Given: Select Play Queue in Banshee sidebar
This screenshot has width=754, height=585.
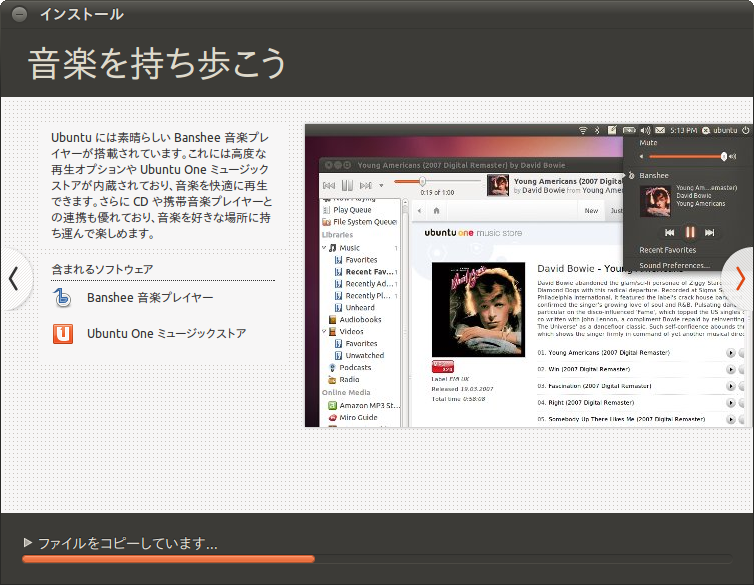Looking at the screenshot, I should click(352, 210).
